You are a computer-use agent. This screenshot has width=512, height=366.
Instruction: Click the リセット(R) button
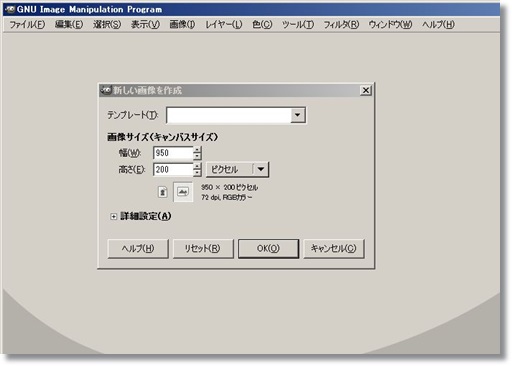point(203,248)
